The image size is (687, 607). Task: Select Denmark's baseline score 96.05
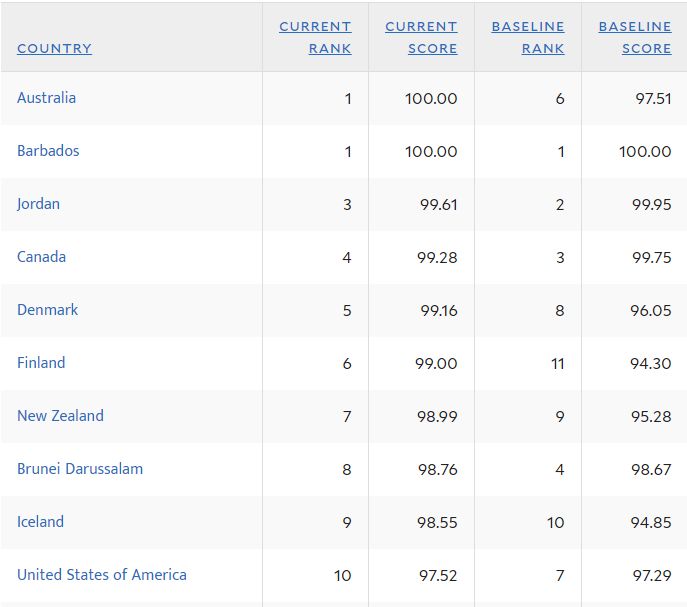(651, 311)
